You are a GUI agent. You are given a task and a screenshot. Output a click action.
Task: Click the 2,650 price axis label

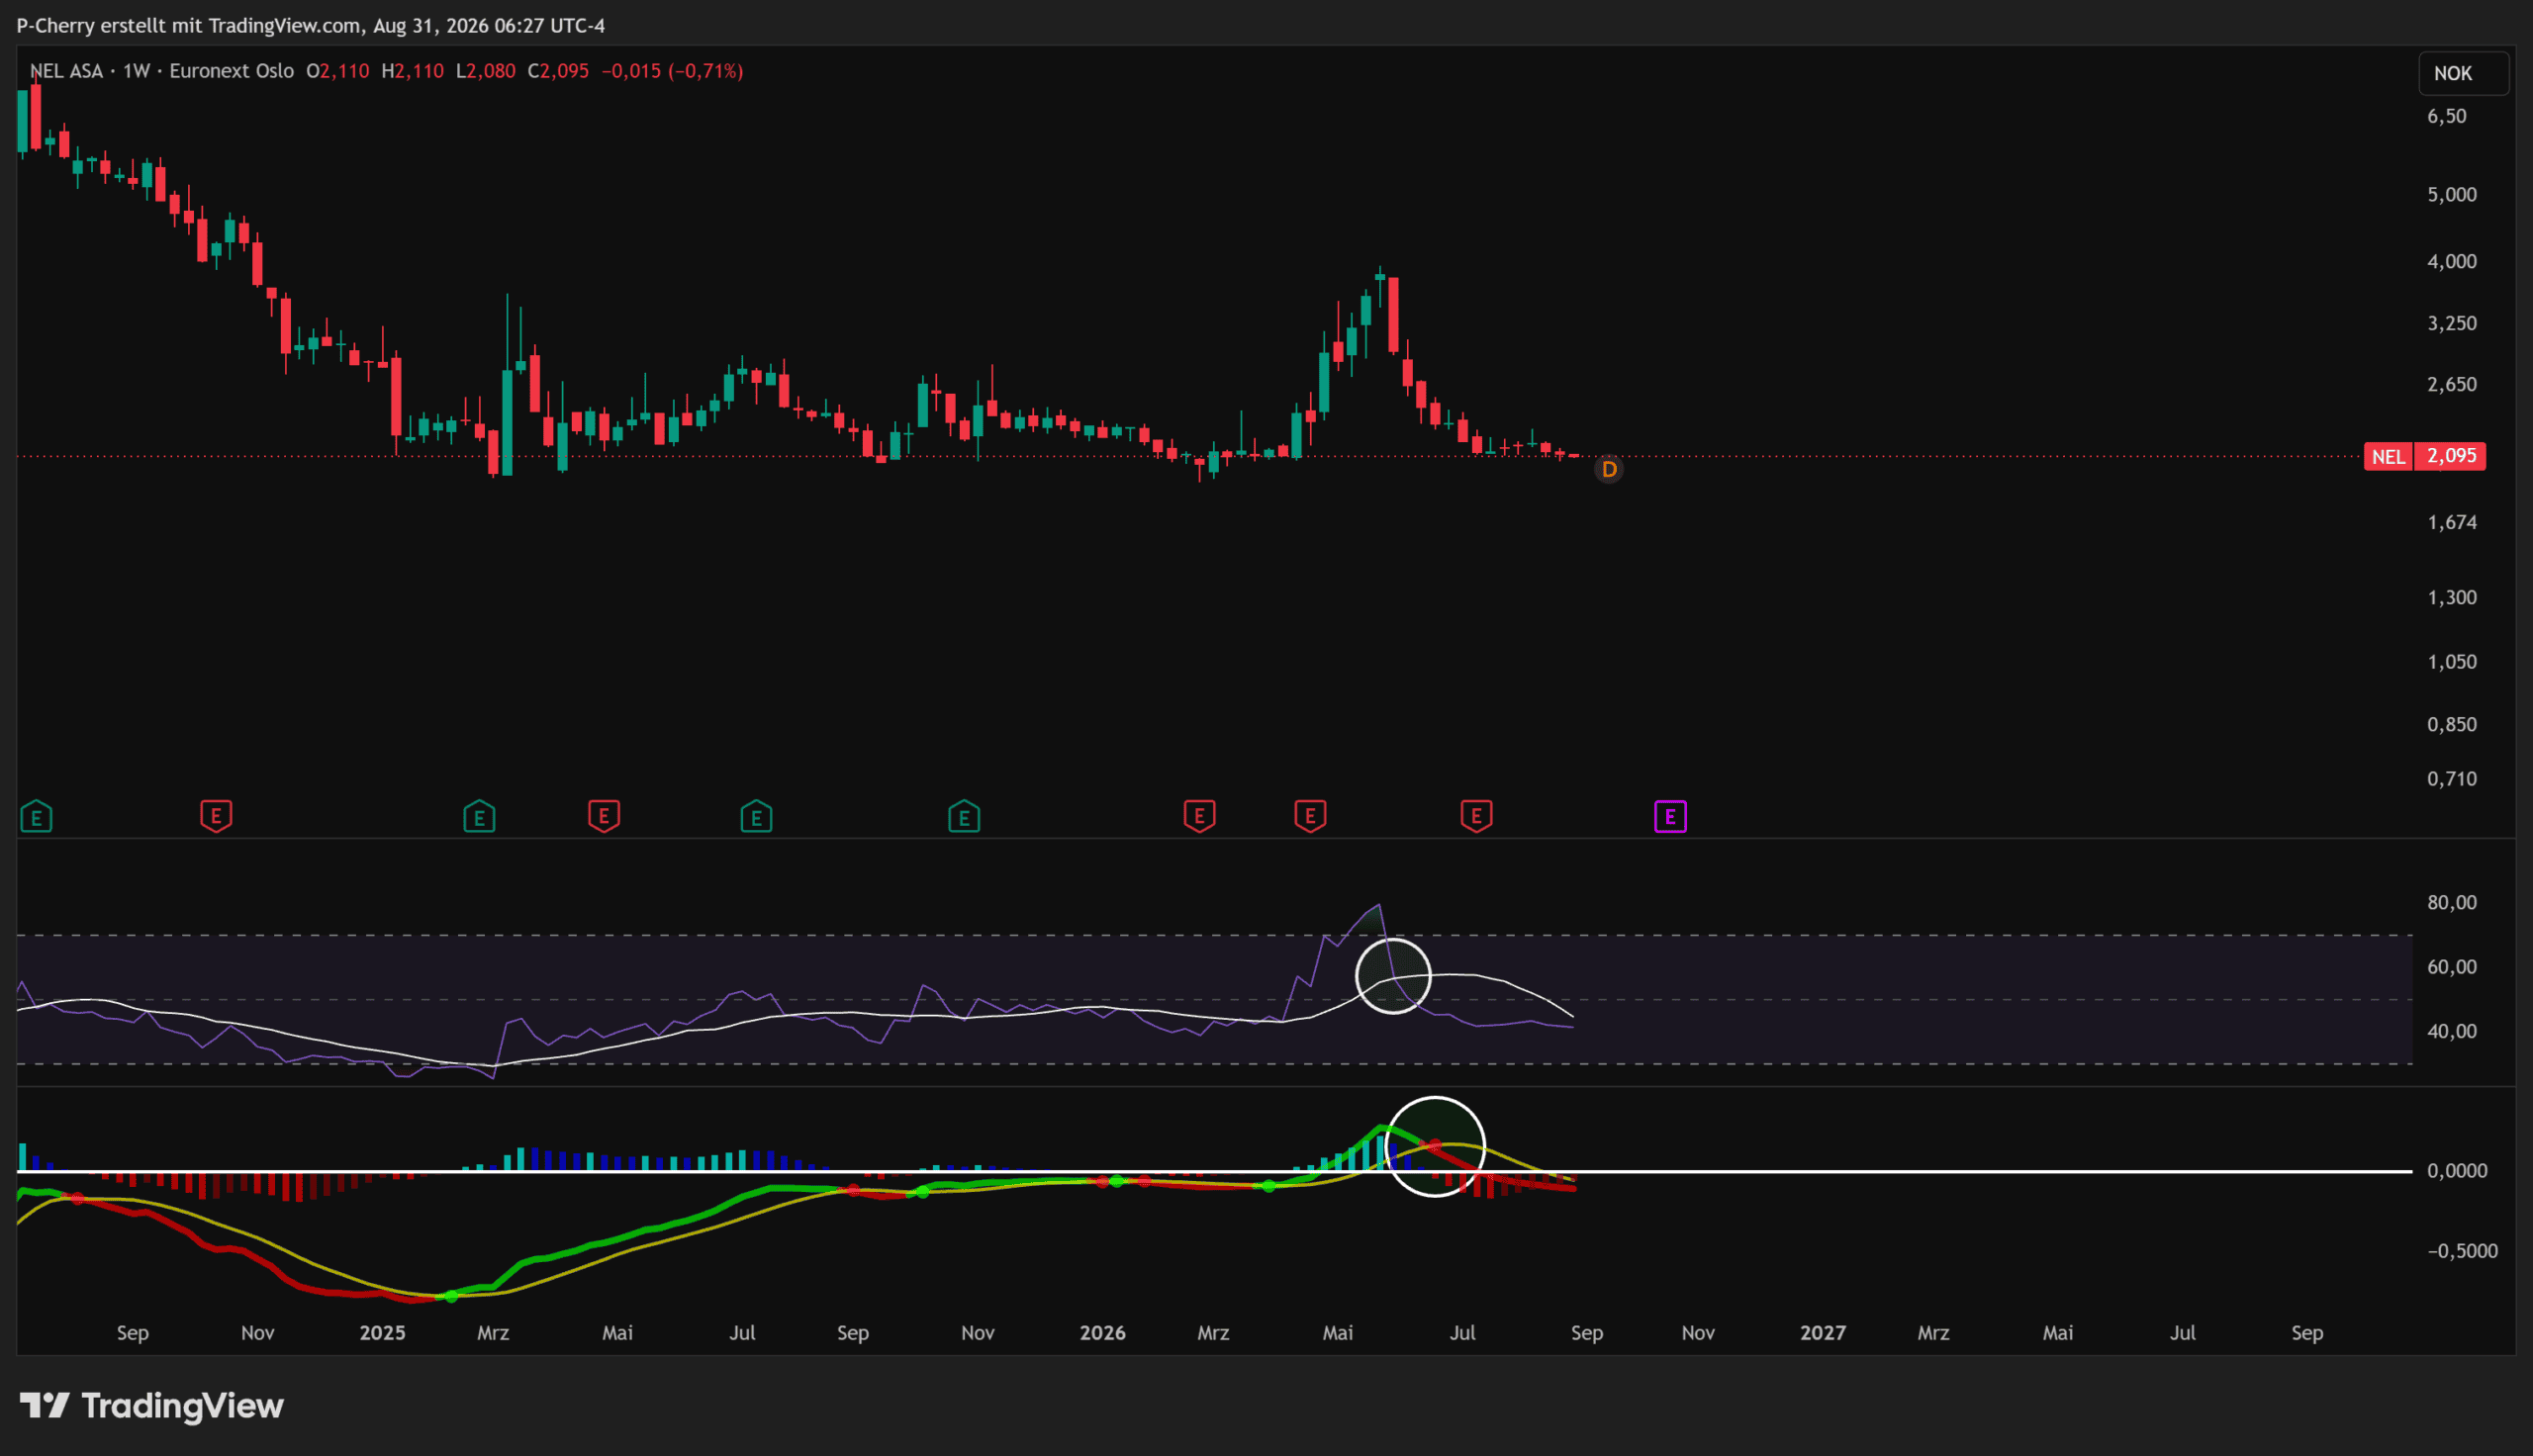click(x=2452, y=384)
